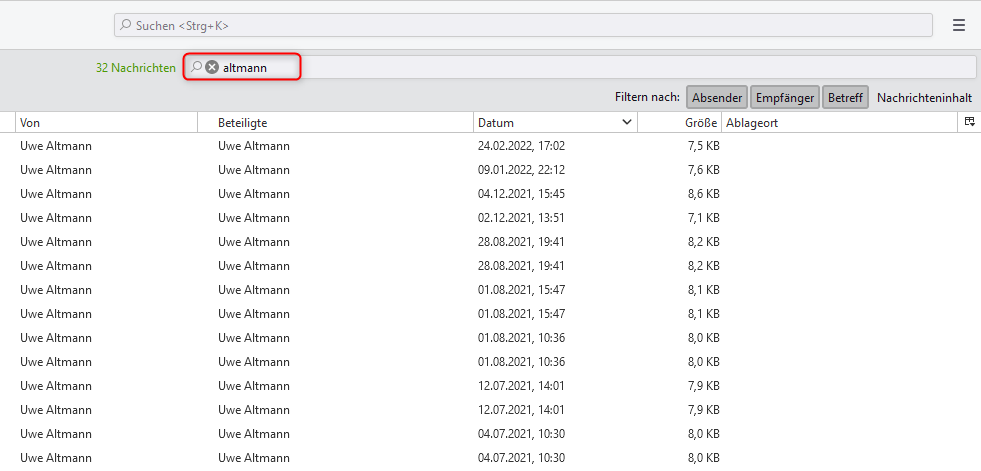Screen dimensions: 981x471
Task: Click Uwe Altmann in Beteiligte column of 09.01.2022 row
Action: 254,170
